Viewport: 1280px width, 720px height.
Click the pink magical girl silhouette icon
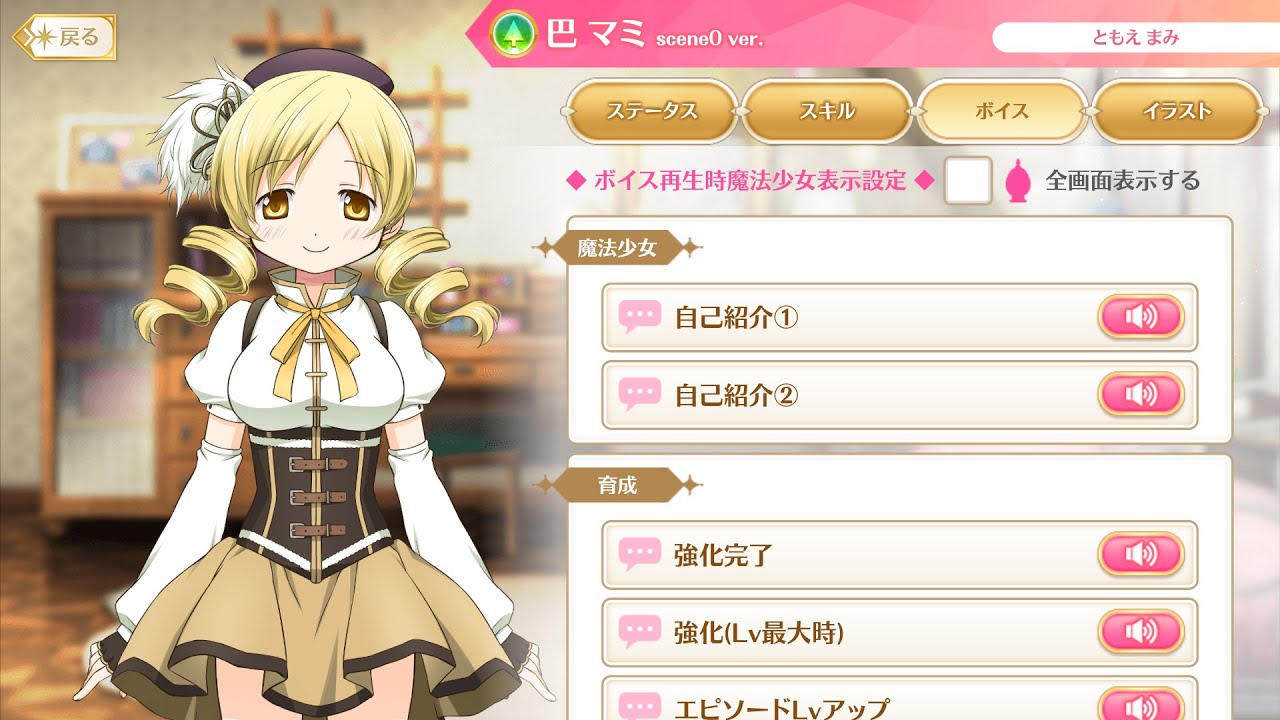(x=1017, y=181)
